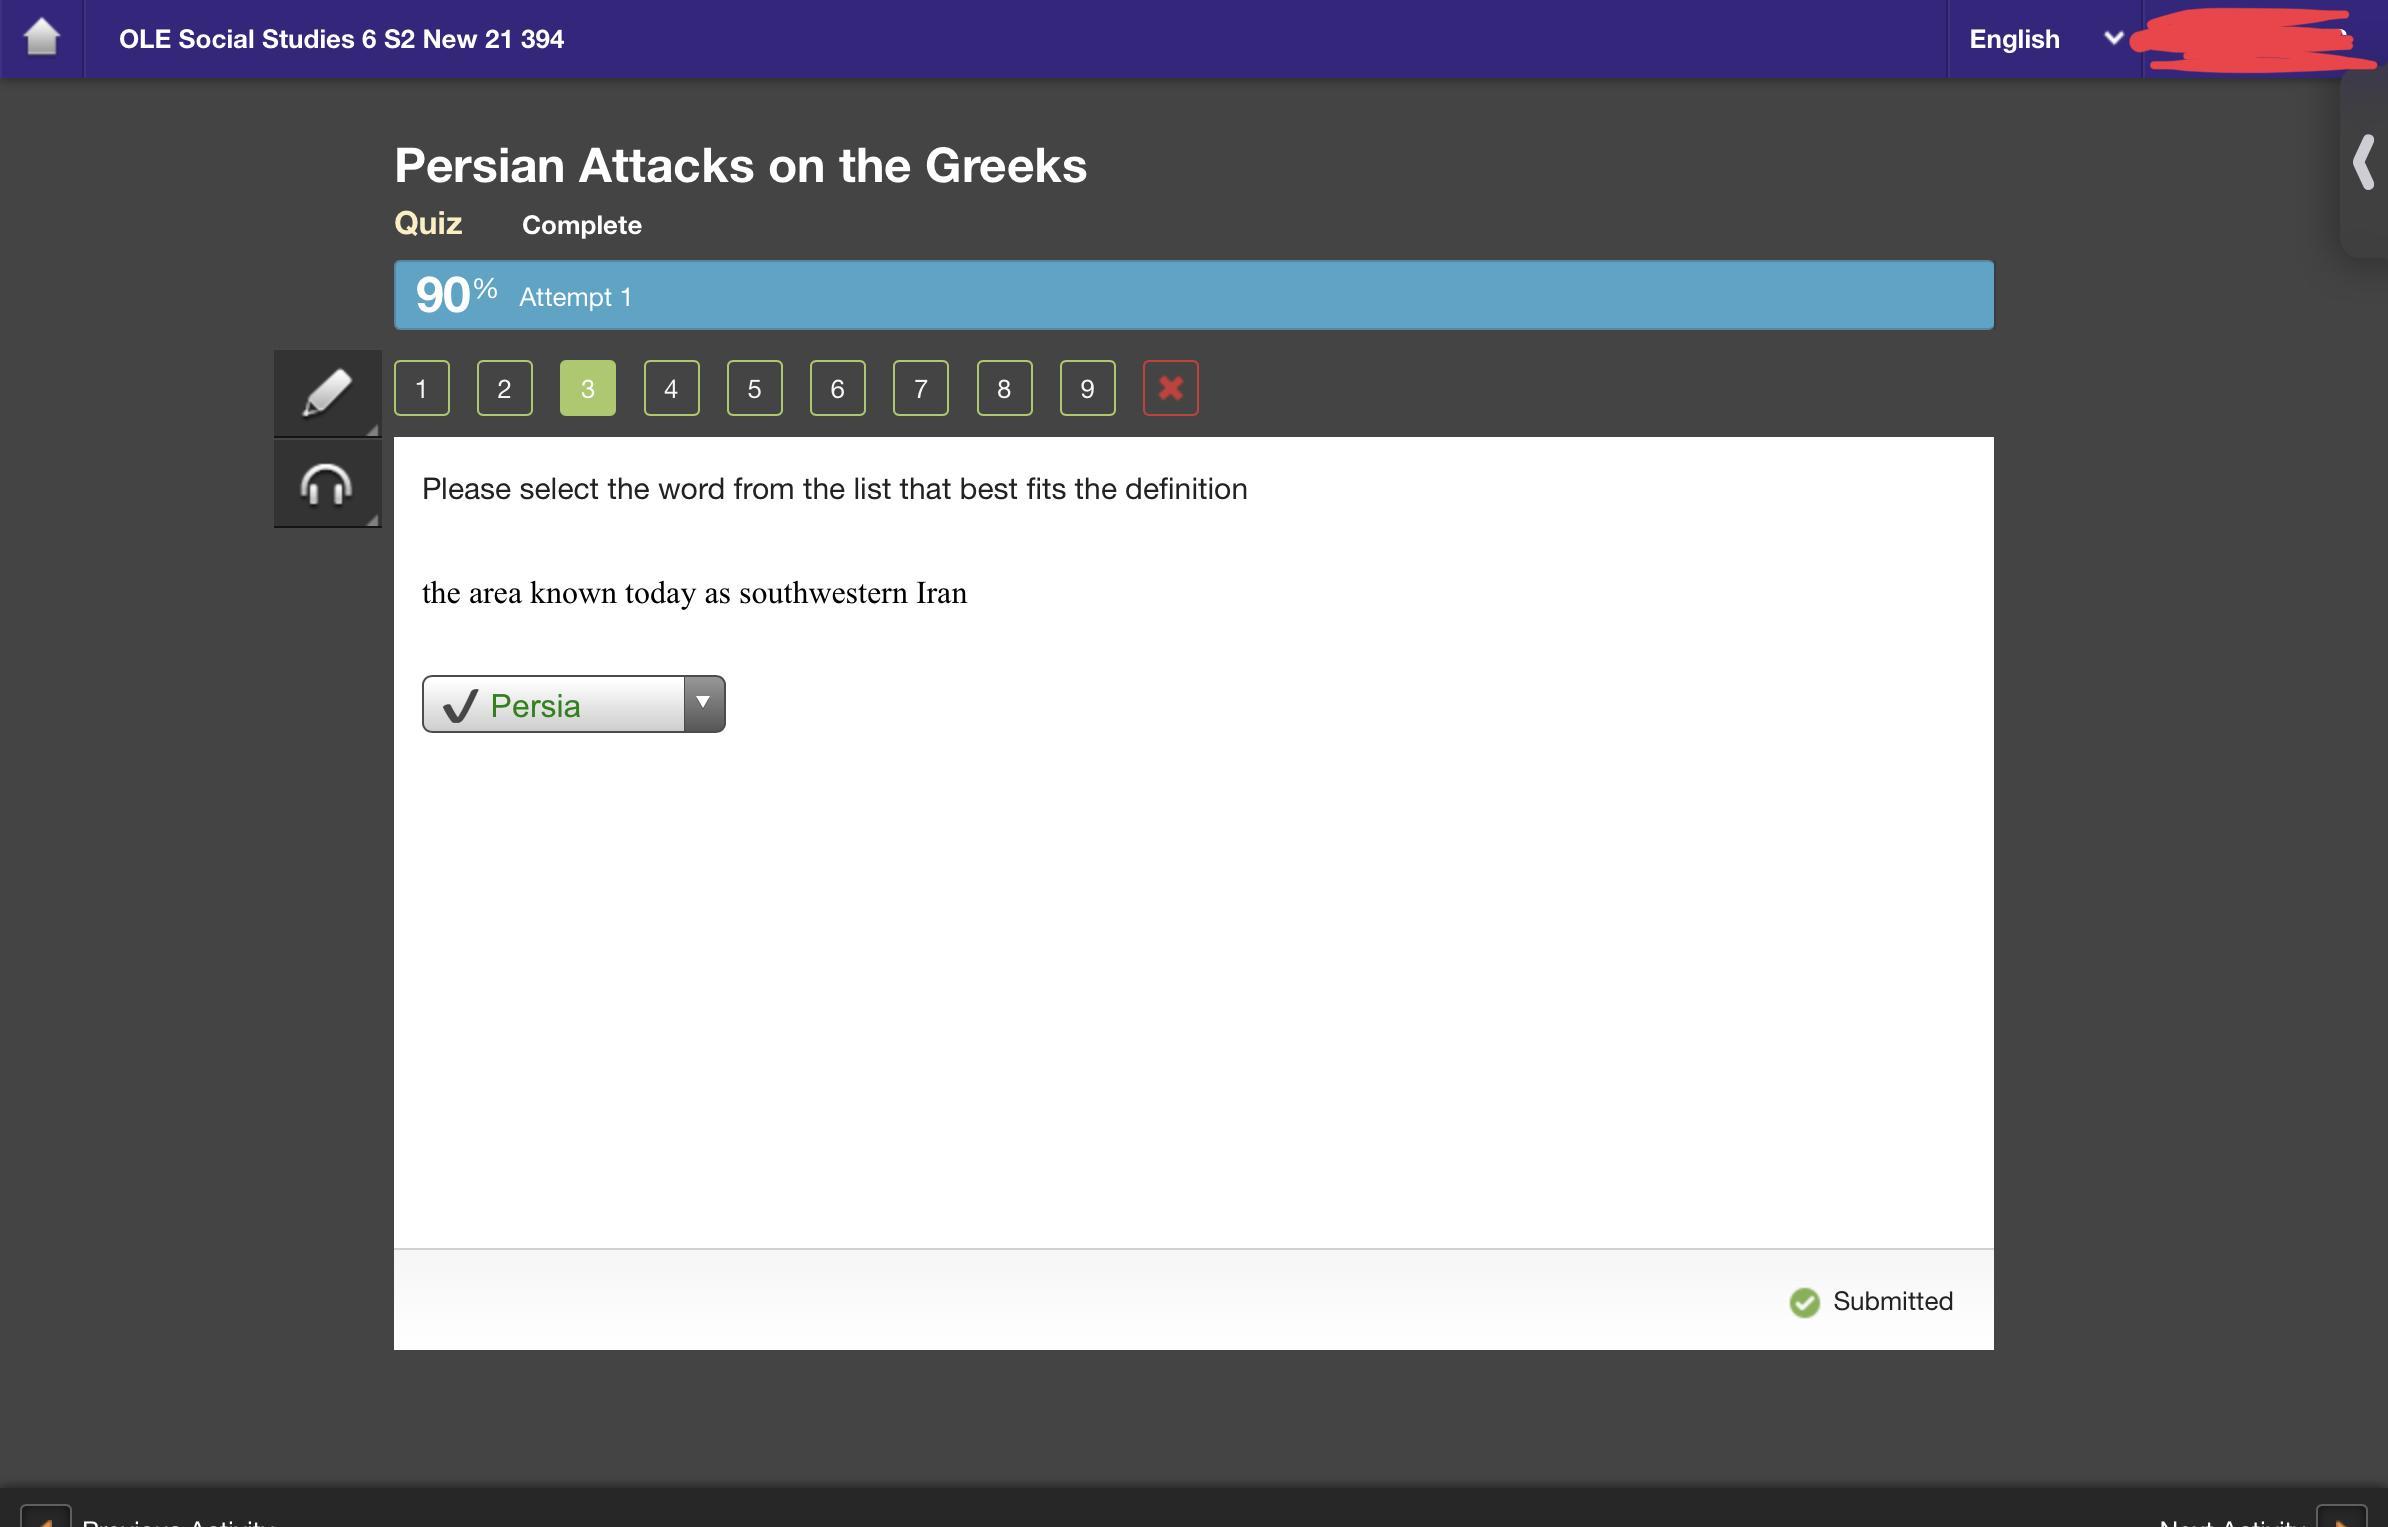Select question 4 button
Screen dimensions: 2388x1527
[x=671, y=388]
